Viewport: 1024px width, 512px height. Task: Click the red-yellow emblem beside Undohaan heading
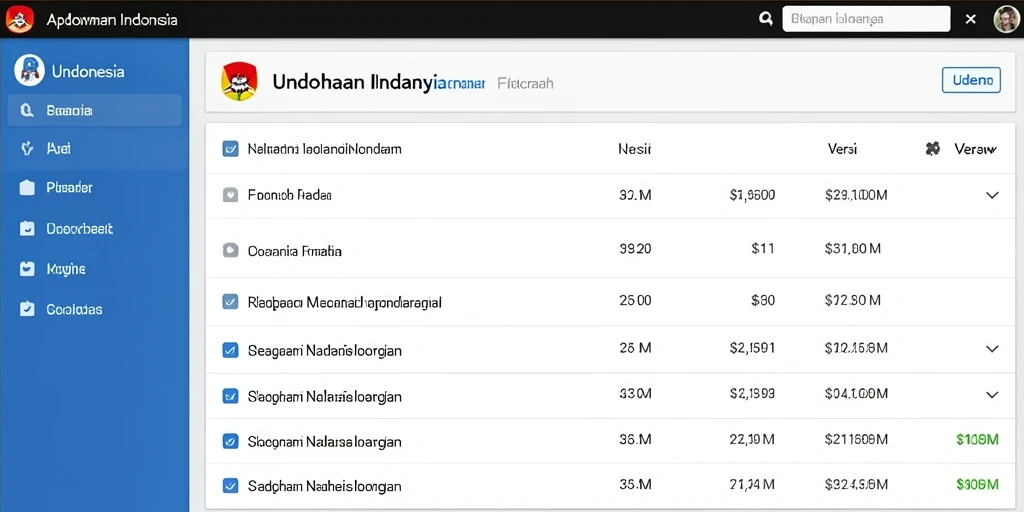click(x=240, y=82)
